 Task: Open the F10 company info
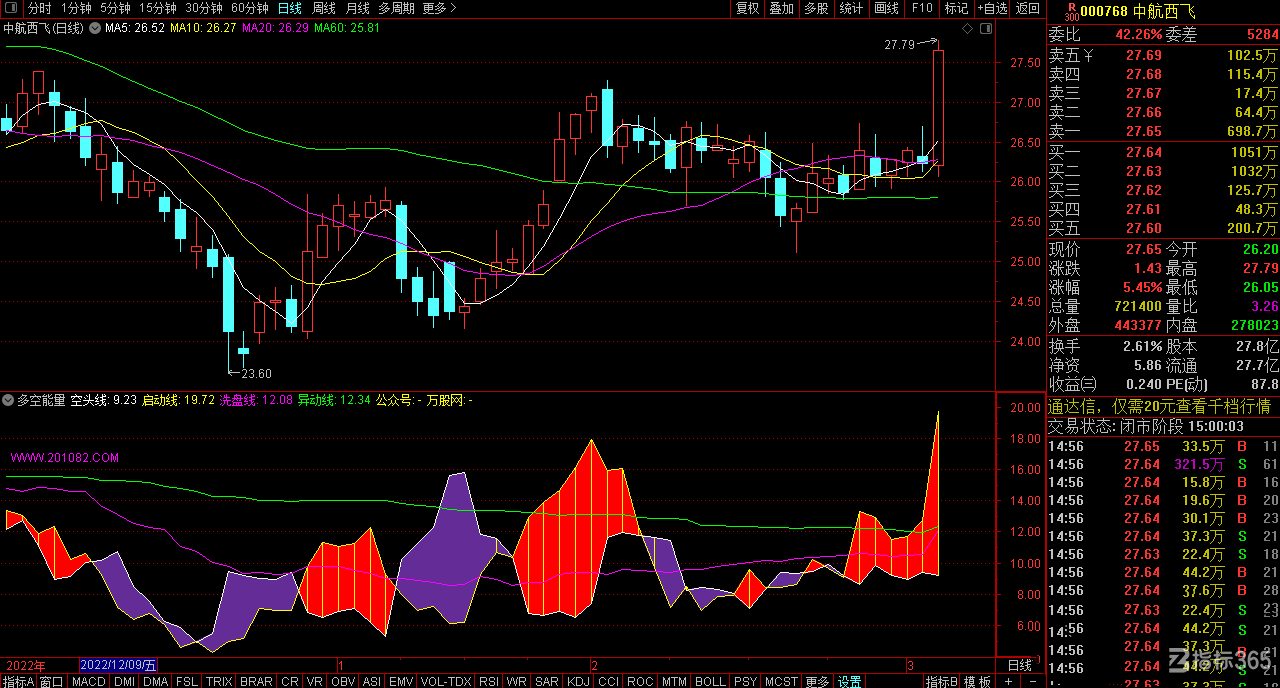point(921,8)
